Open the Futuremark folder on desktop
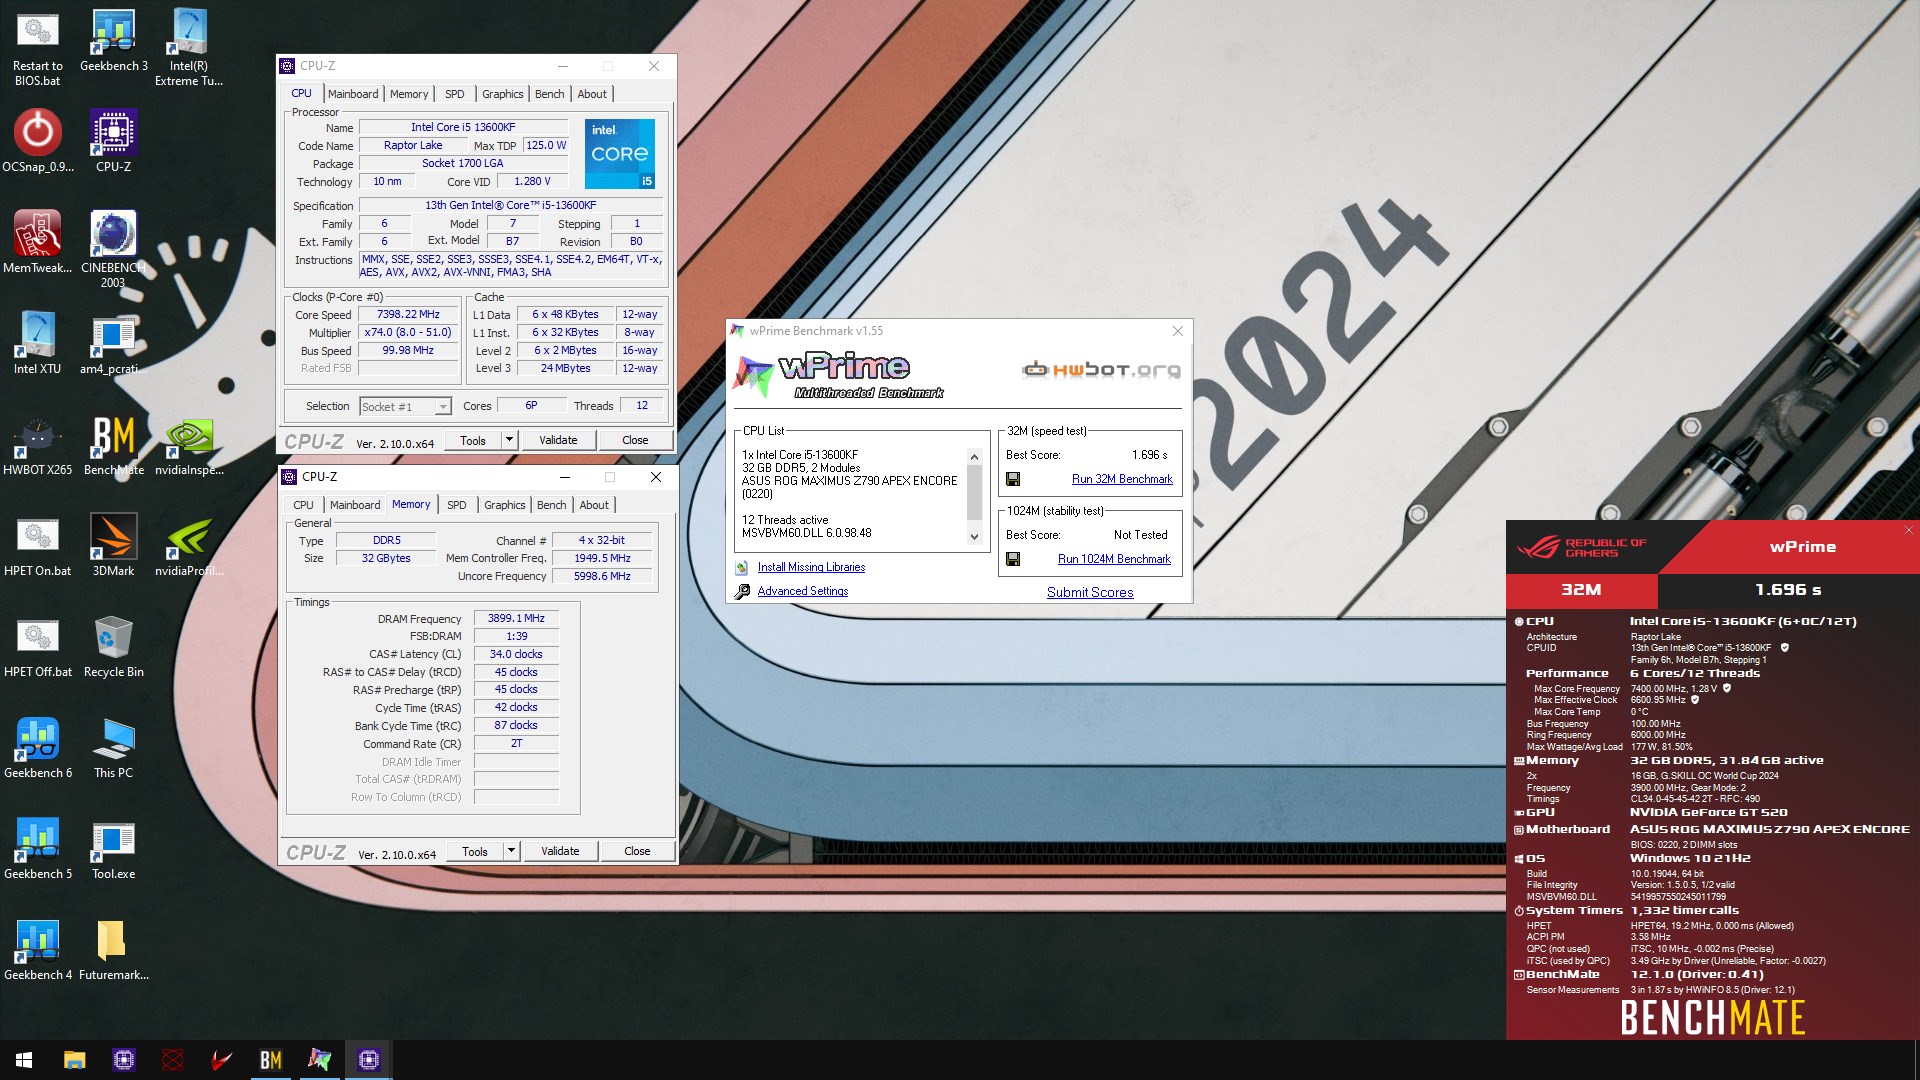This screenshot has width=1920, height=1080. coord(114,949)
